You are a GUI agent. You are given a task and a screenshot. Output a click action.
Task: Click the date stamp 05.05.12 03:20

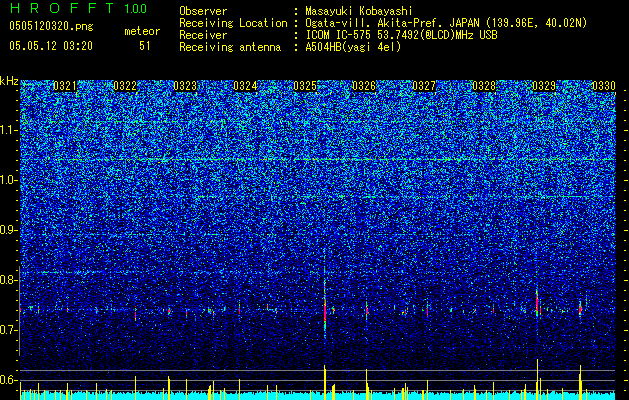51,46
